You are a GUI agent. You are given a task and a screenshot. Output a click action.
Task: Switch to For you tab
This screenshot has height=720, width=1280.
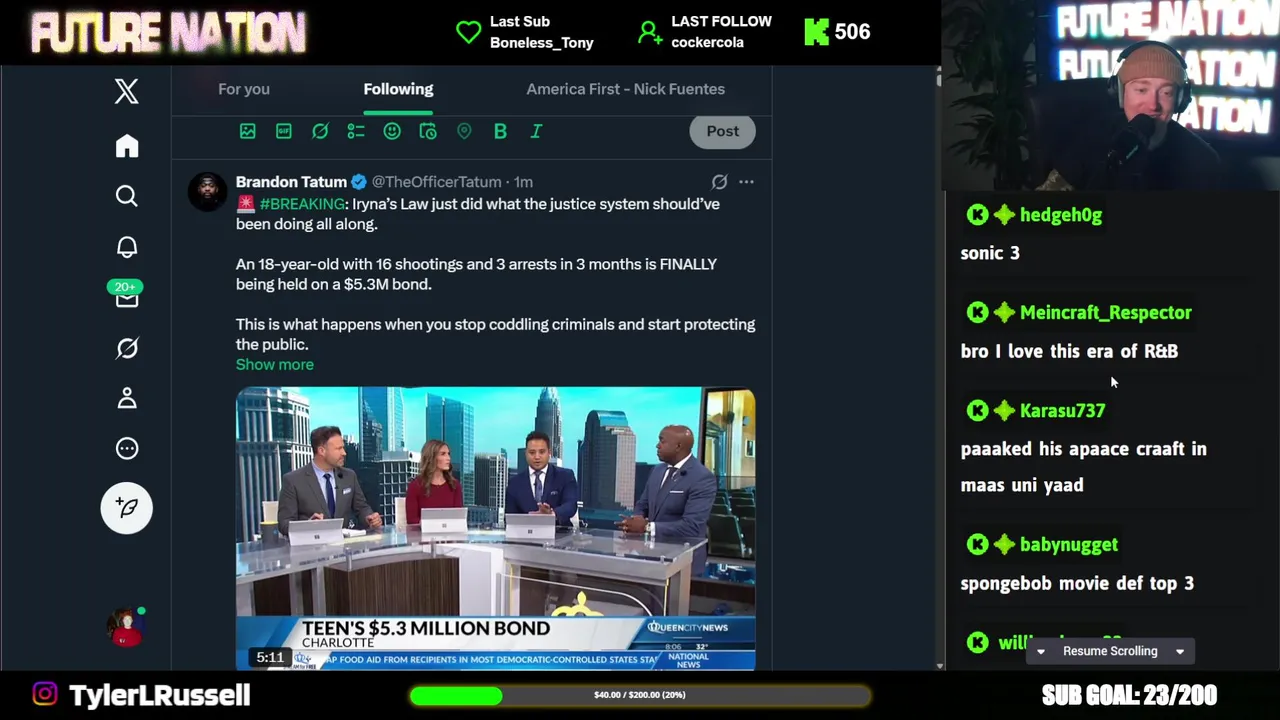point(244,89)
